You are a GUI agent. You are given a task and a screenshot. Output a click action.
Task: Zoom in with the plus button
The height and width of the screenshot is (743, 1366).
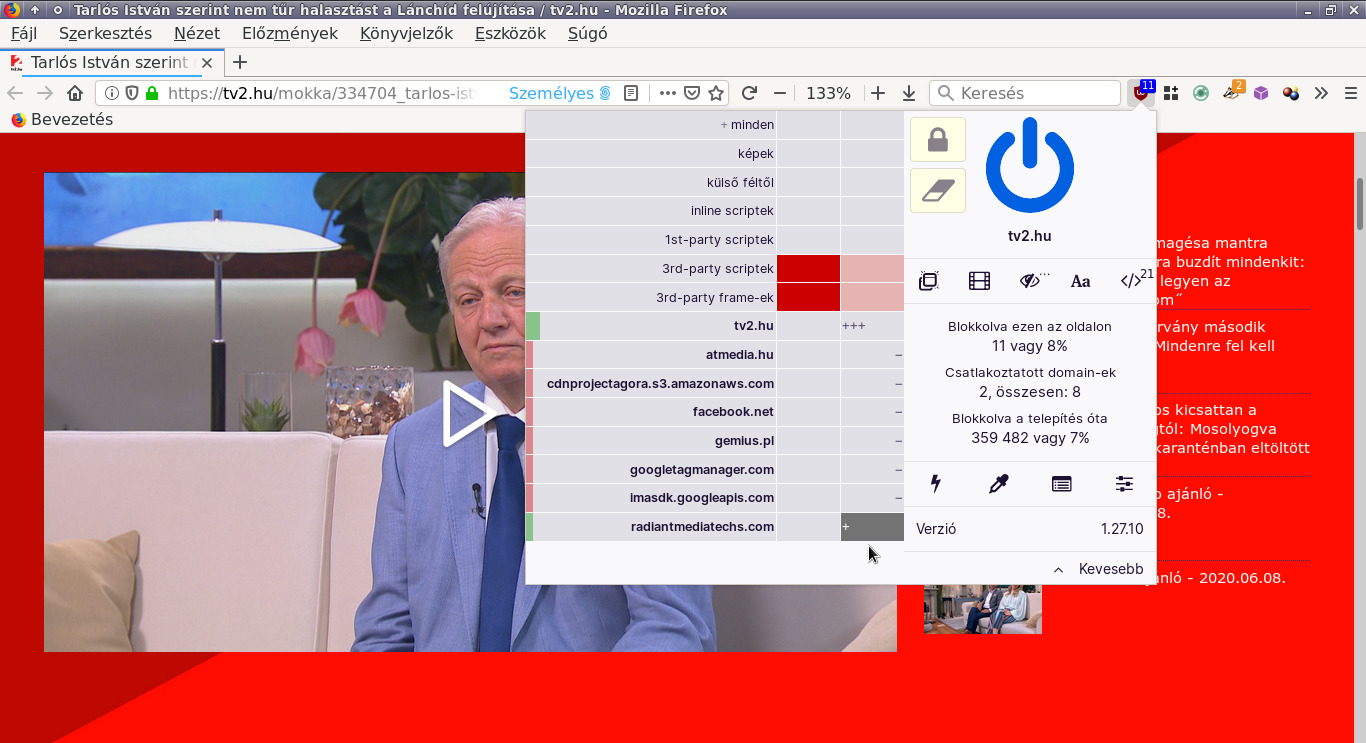coord(878,93)
